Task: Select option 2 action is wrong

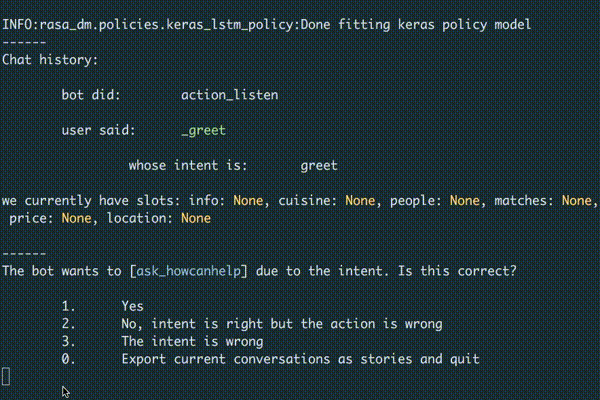Action: [252, 324]
